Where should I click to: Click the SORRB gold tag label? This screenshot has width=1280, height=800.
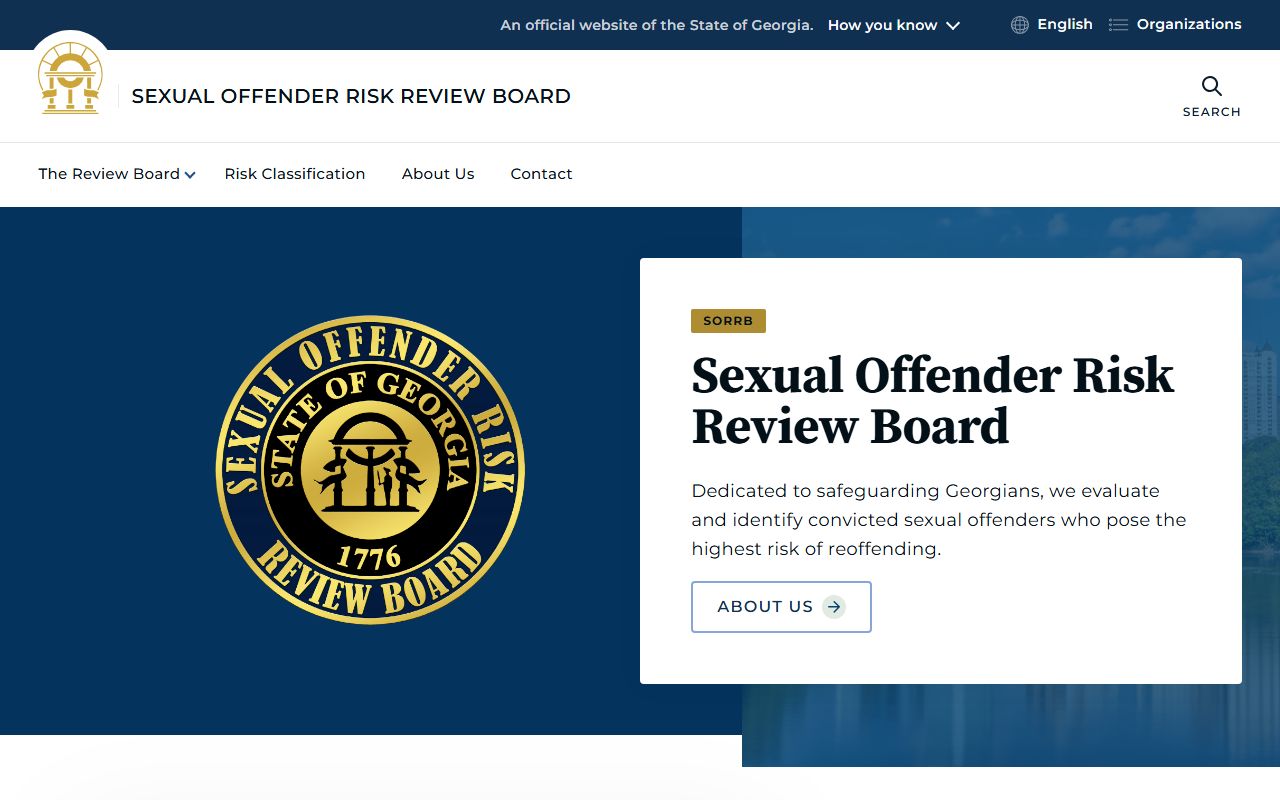coord(728,321)
